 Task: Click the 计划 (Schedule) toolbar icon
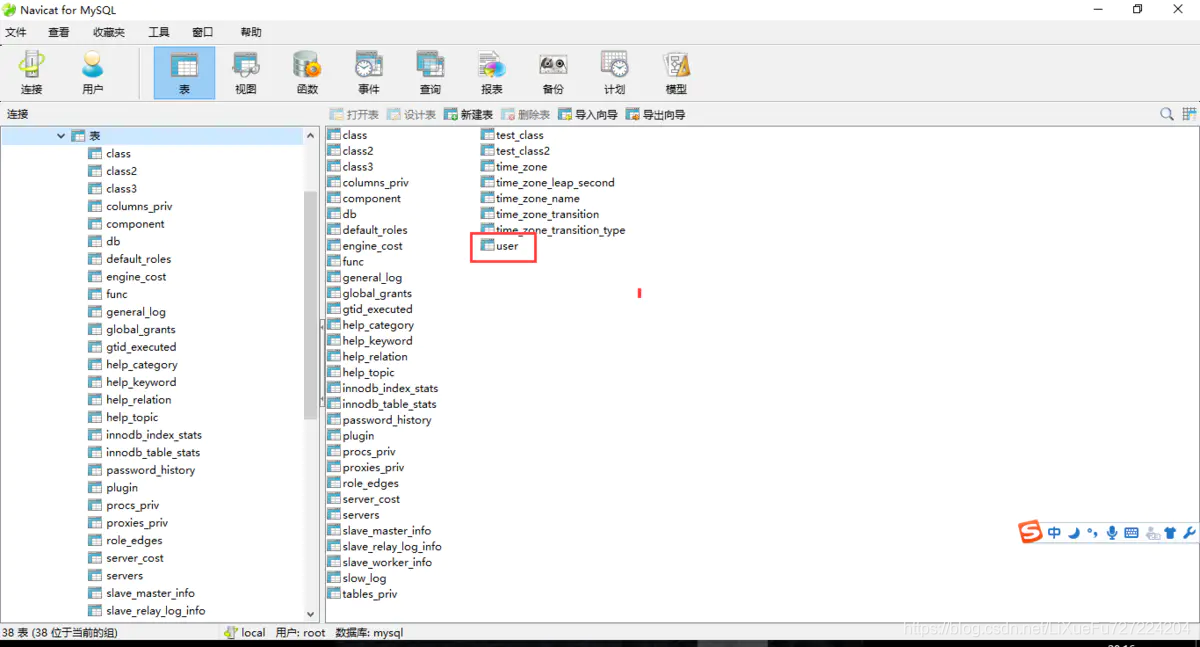click(x=614, y=73)
